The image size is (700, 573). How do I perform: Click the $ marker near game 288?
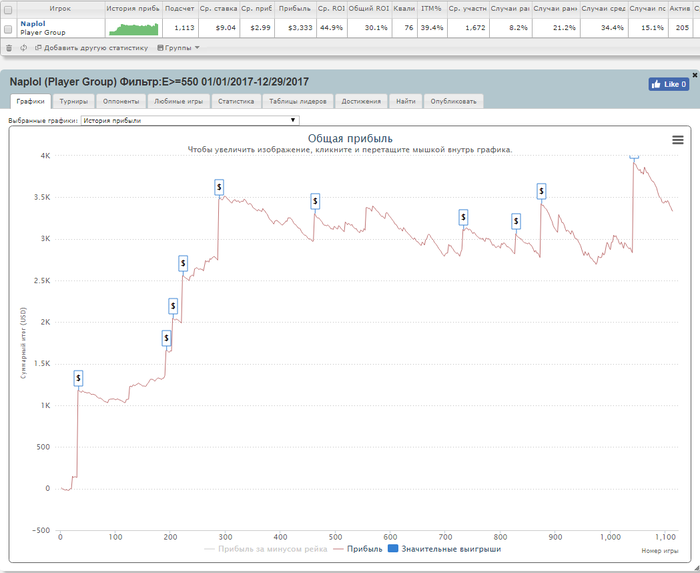click(219, 187)
